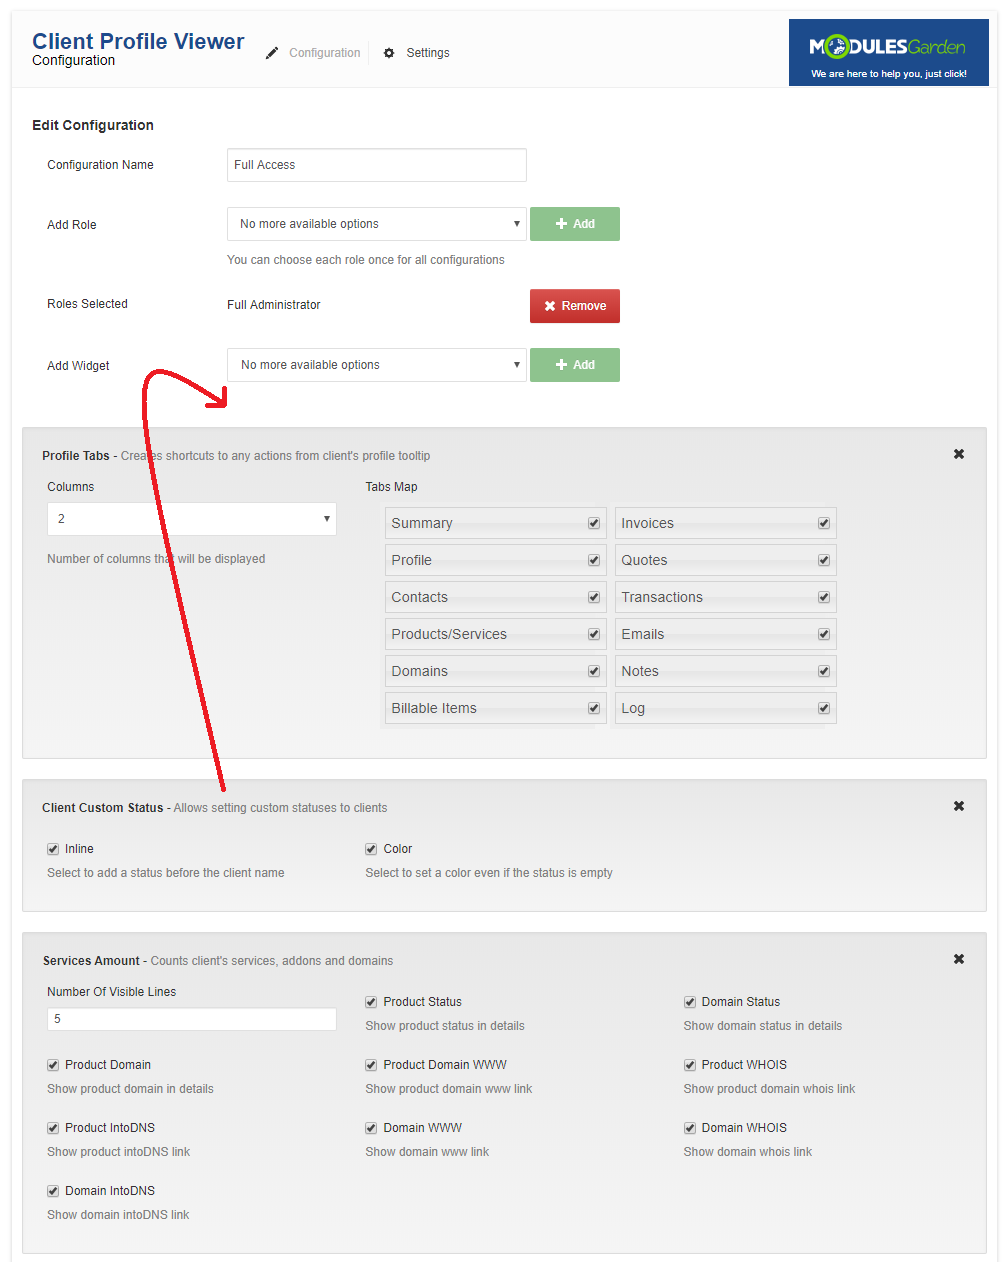Open the Columns dropdown
1005x1262 pixels.
(192, 519)
